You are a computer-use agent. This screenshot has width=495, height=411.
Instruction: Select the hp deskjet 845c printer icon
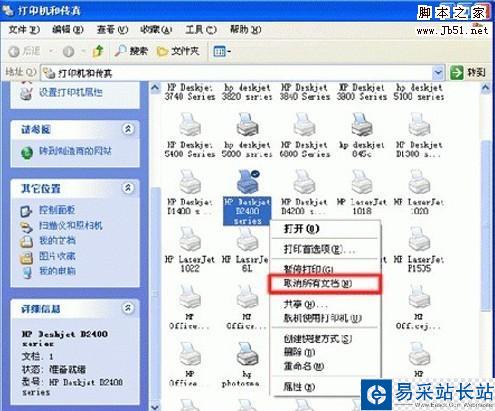point(362,125)
